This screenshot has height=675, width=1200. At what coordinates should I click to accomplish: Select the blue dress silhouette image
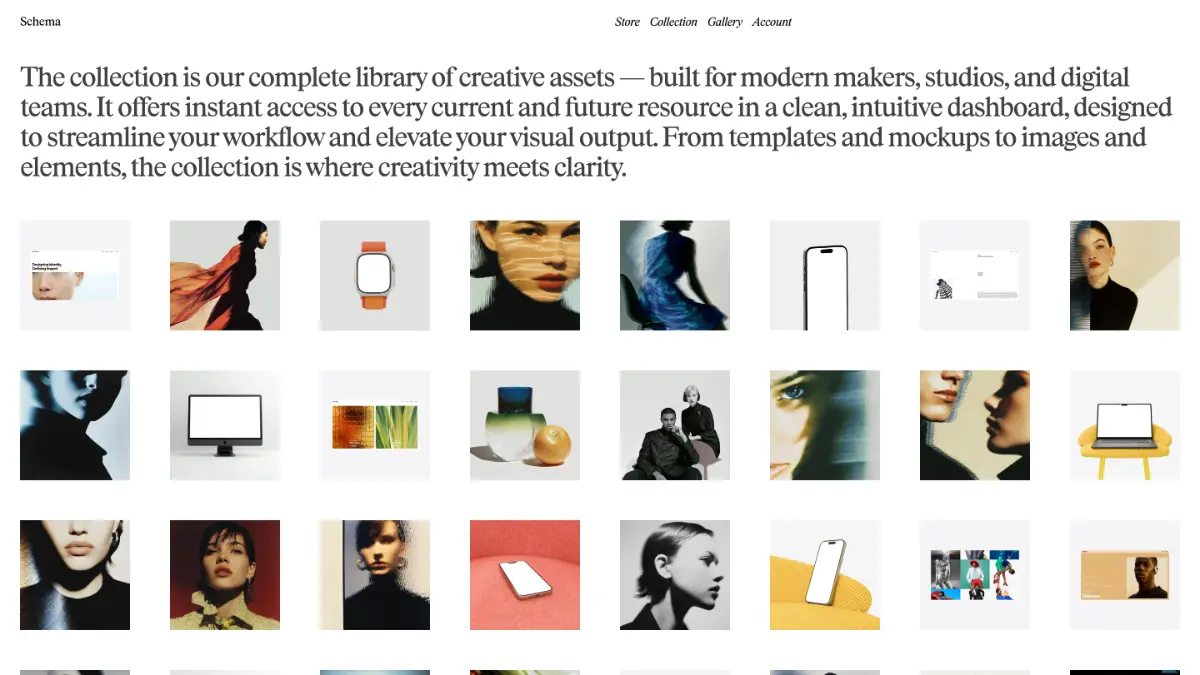pyautogui.click(x=675, y=275)
